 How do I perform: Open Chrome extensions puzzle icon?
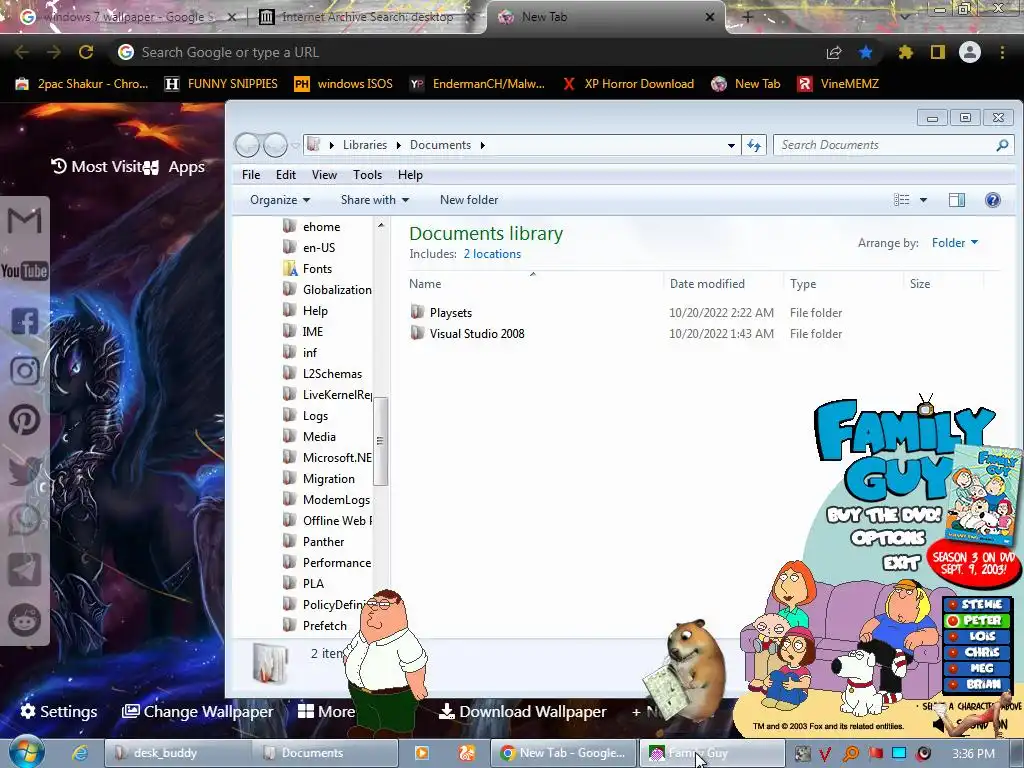[x=905, y=52]
